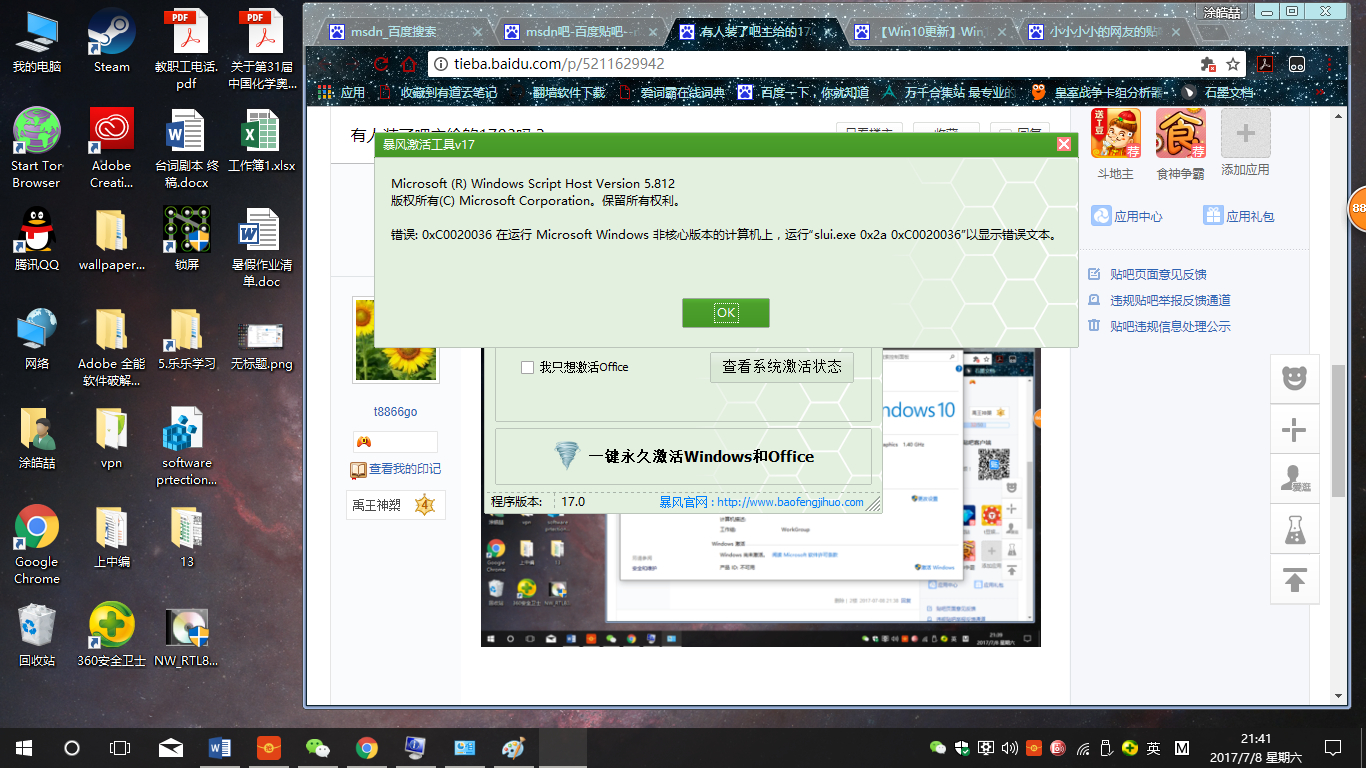Click the flask icon in floating sidebar
Image resolution: width=1366 pixels, height=768 pixels.
(1295, 530)
